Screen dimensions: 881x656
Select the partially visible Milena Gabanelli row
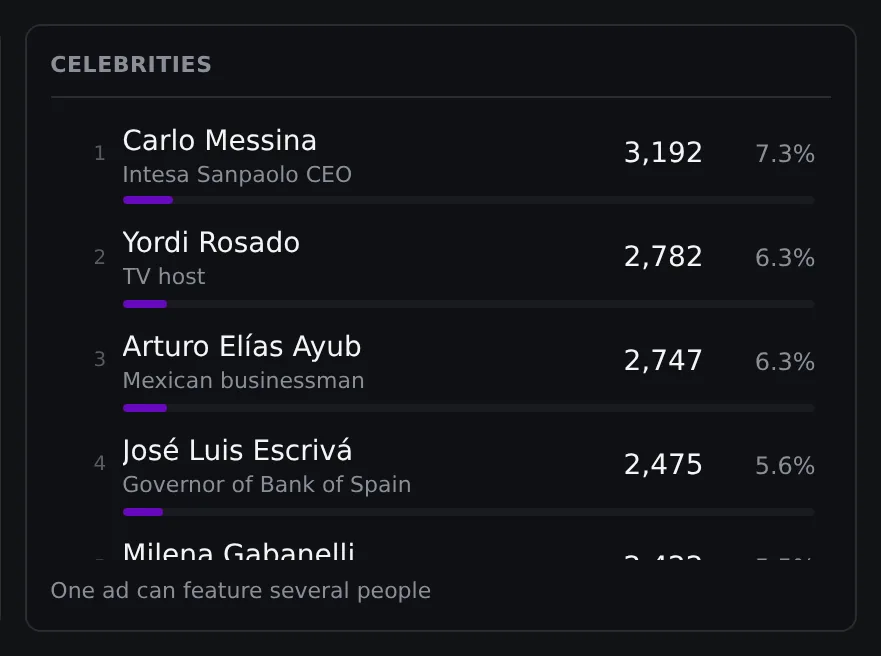[x=454, y=549]
